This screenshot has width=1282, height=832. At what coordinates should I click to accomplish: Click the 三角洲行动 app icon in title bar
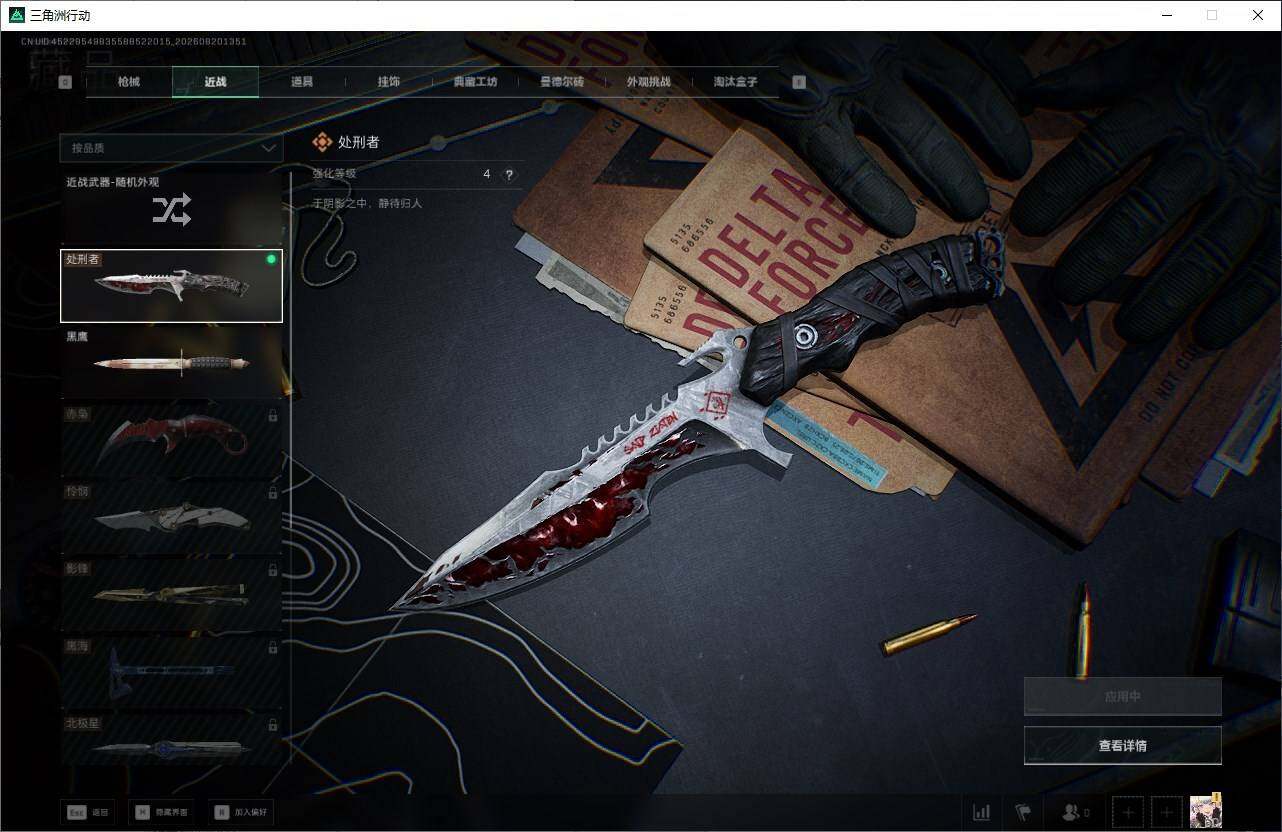click(16, 15)
